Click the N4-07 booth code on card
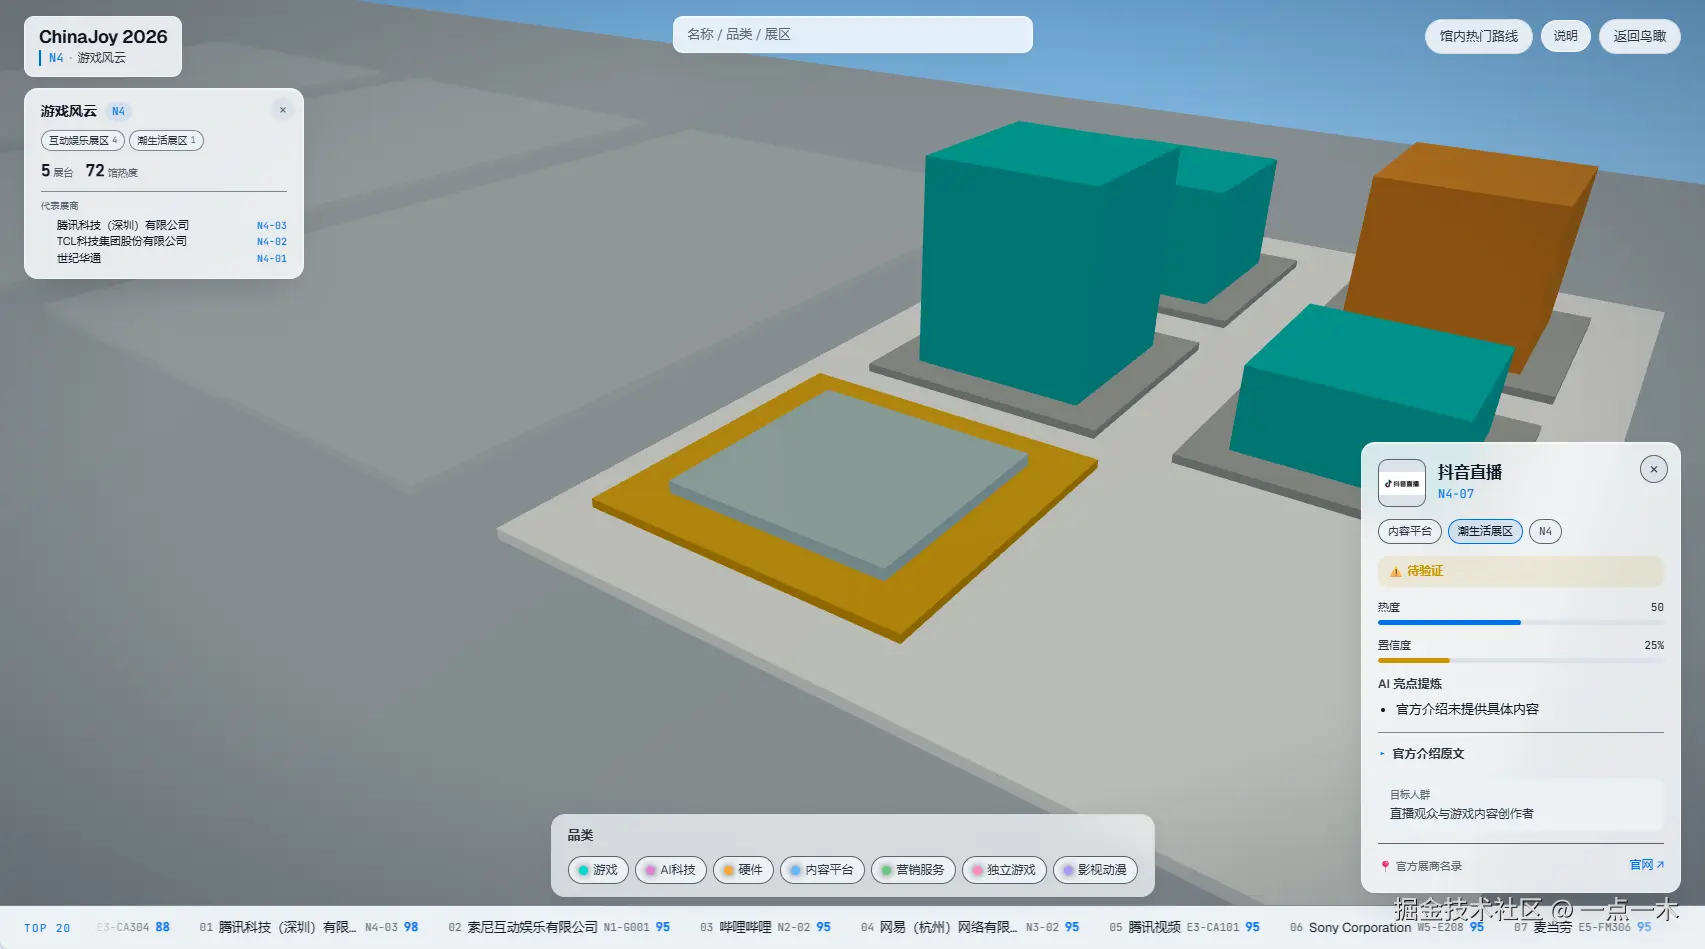Viewport: 1705px width, 949px height. click(x=1456, y=494)
